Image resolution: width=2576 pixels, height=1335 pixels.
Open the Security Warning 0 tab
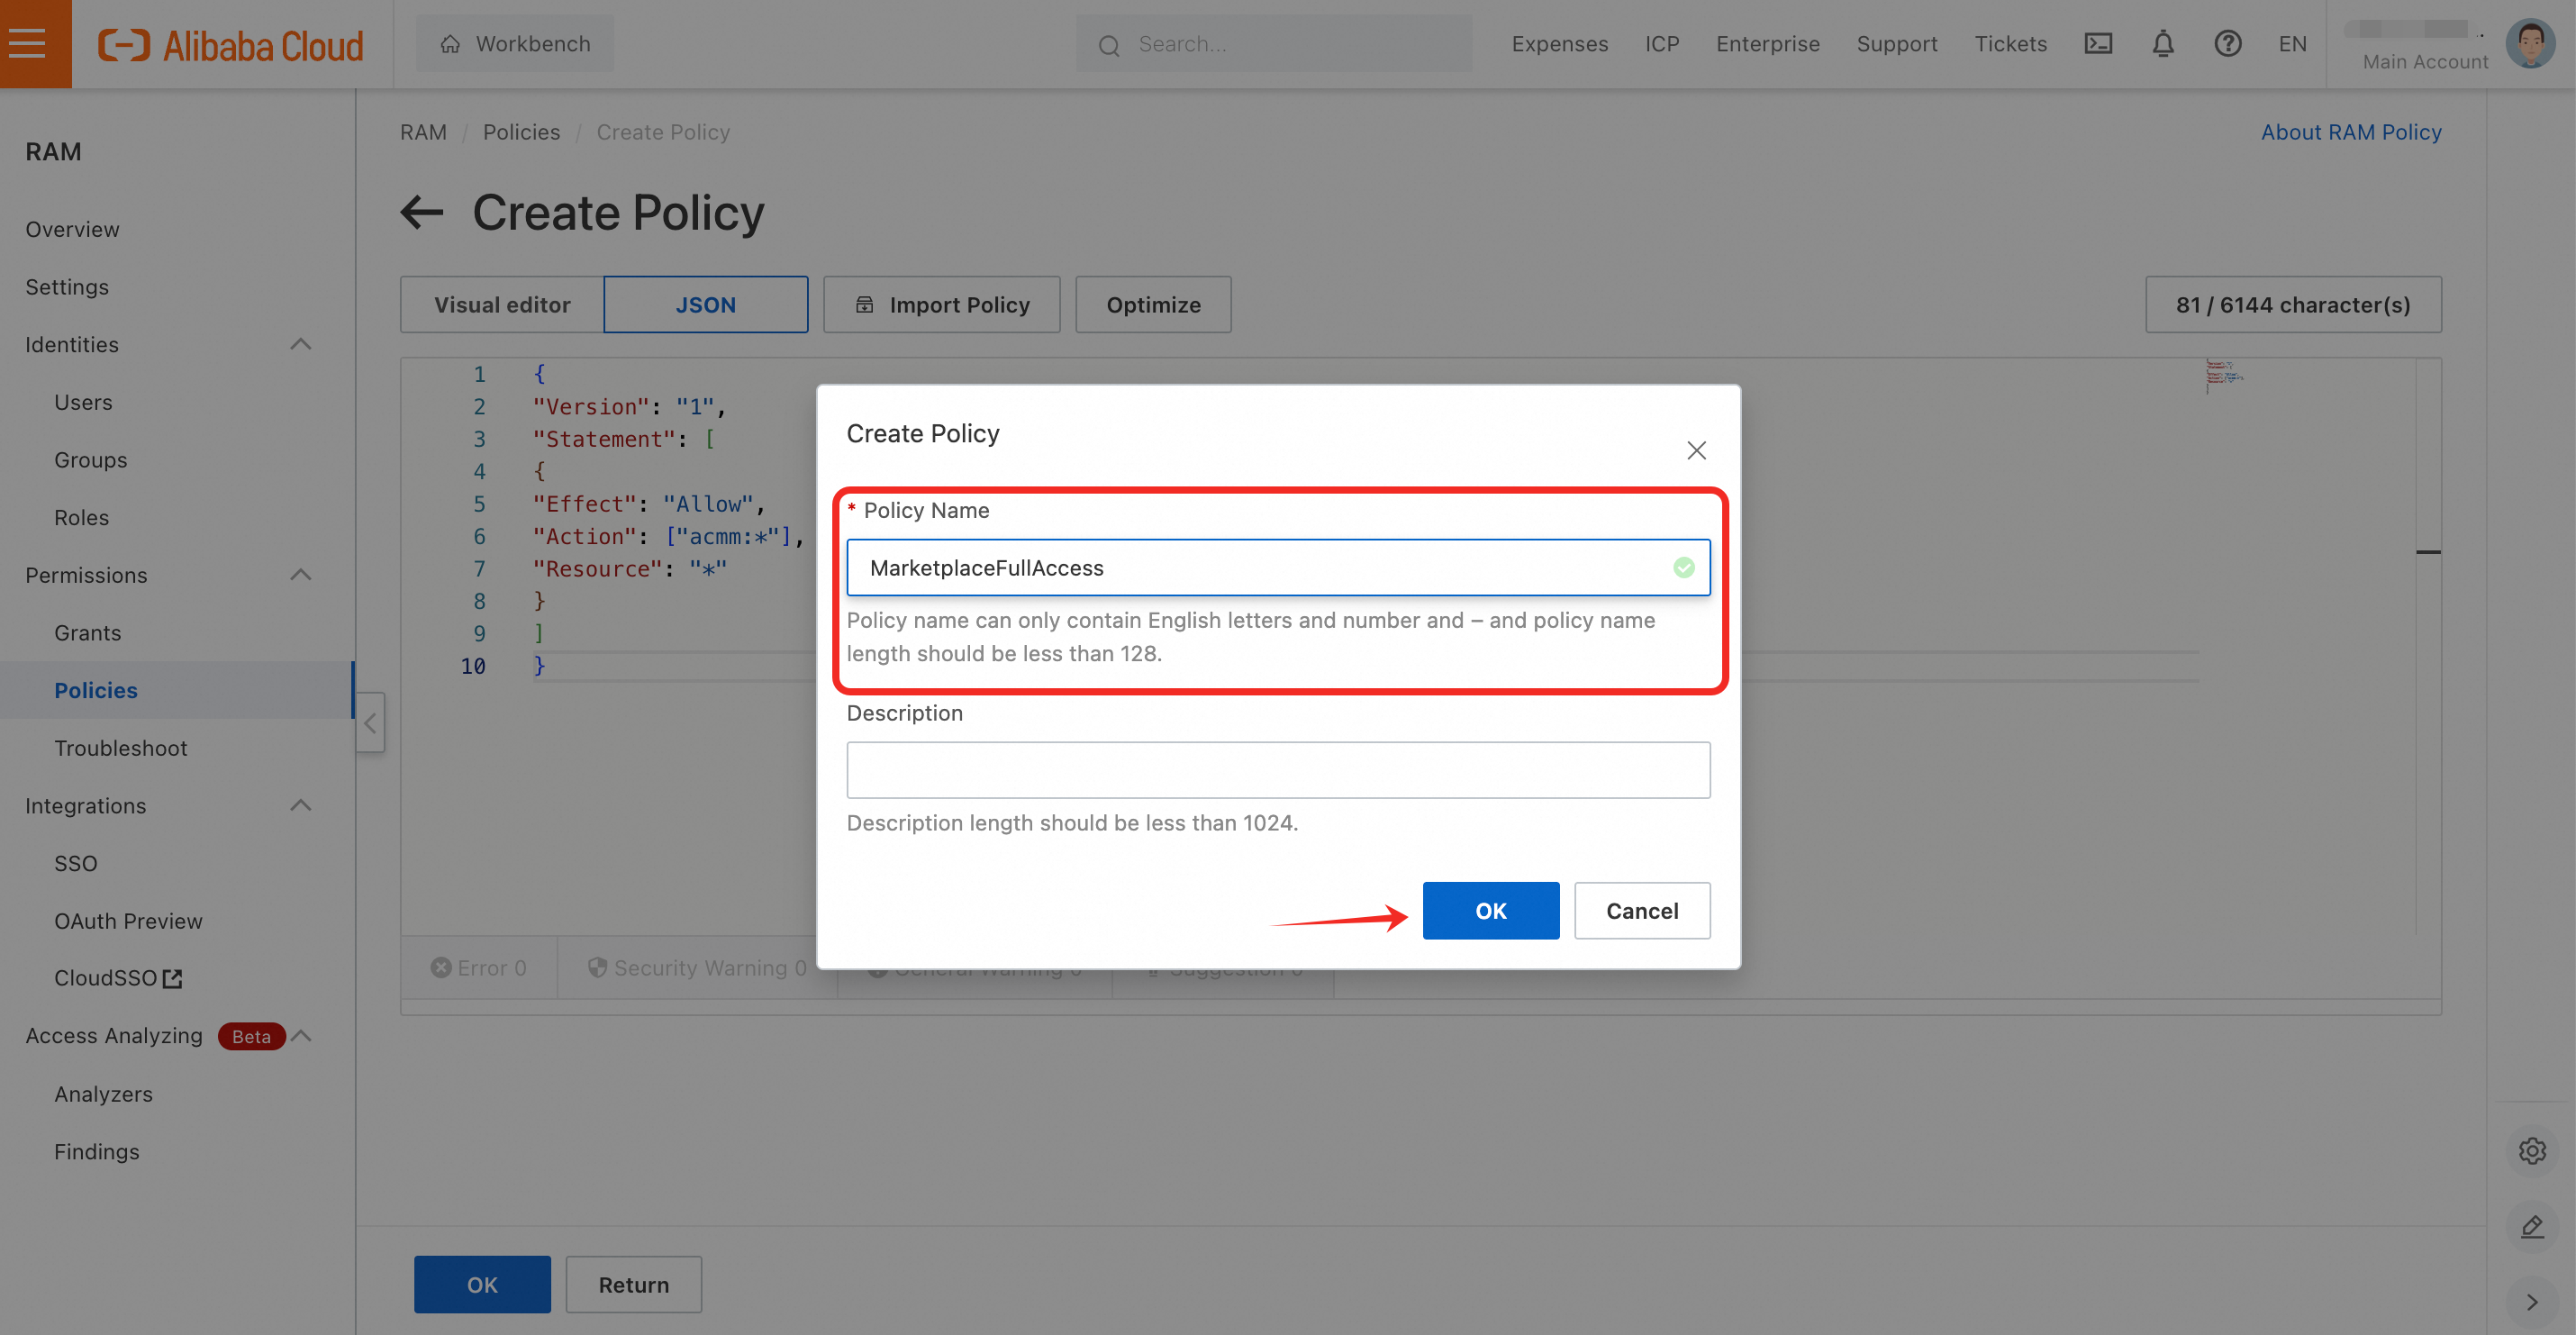click(697, 968)
